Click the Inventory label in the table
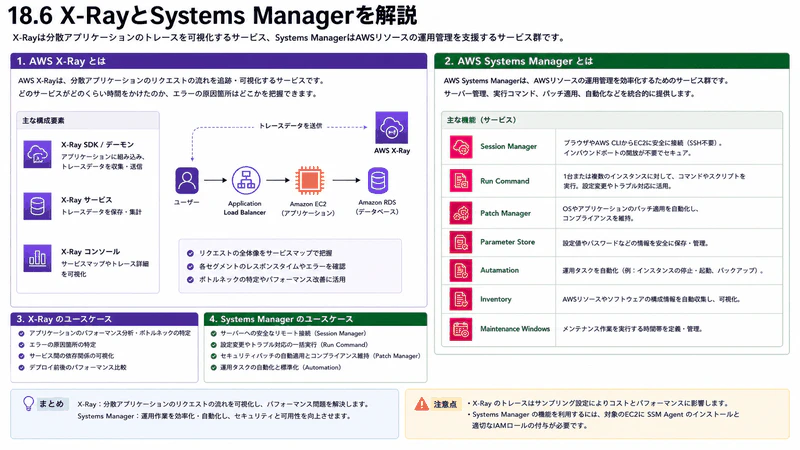800x450 pixels. point(495,299)
